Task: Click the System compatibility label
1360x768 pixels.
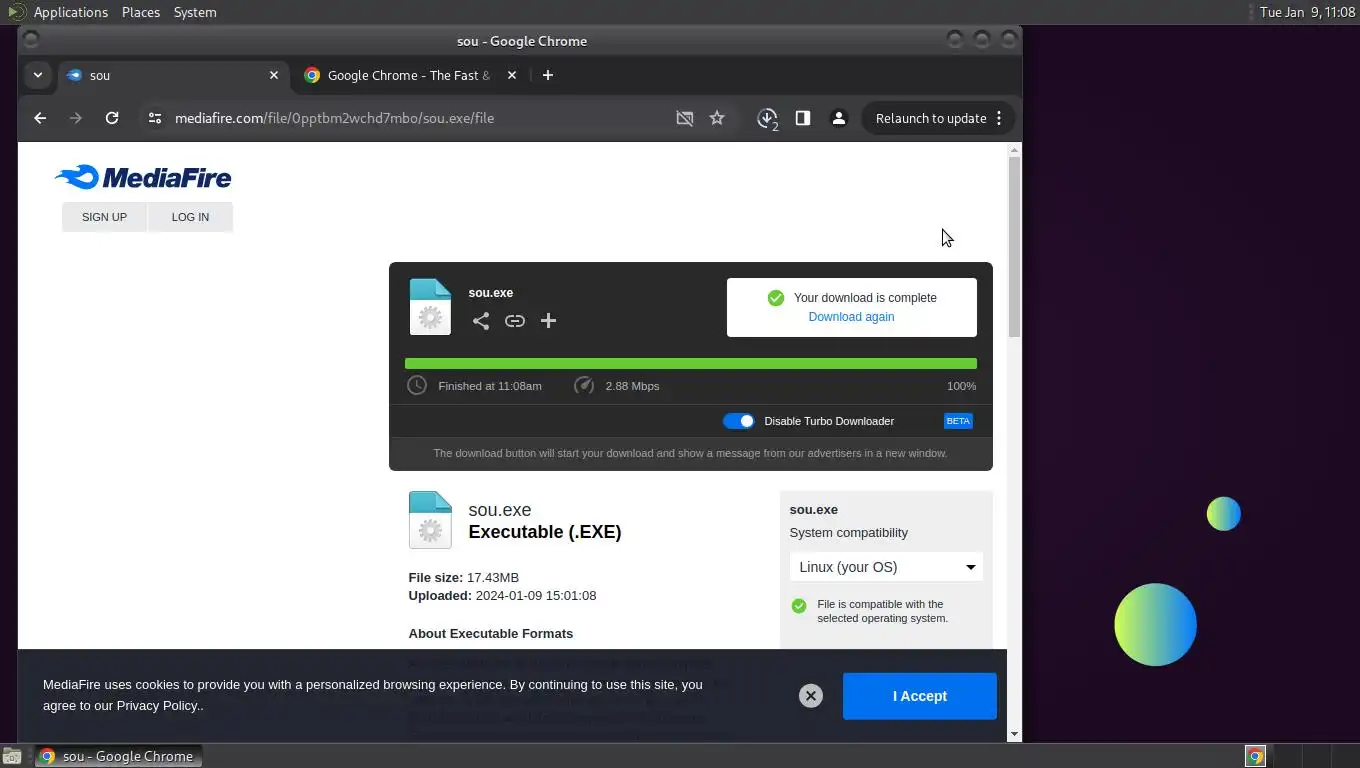Action: [848, 533]
